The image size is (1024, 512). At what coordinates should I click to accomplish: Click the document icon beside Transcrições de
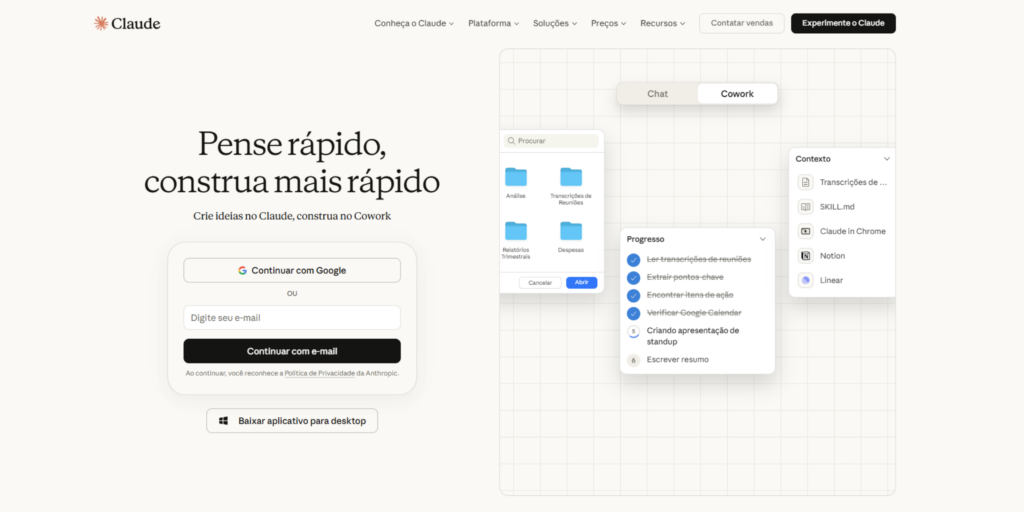805,182
